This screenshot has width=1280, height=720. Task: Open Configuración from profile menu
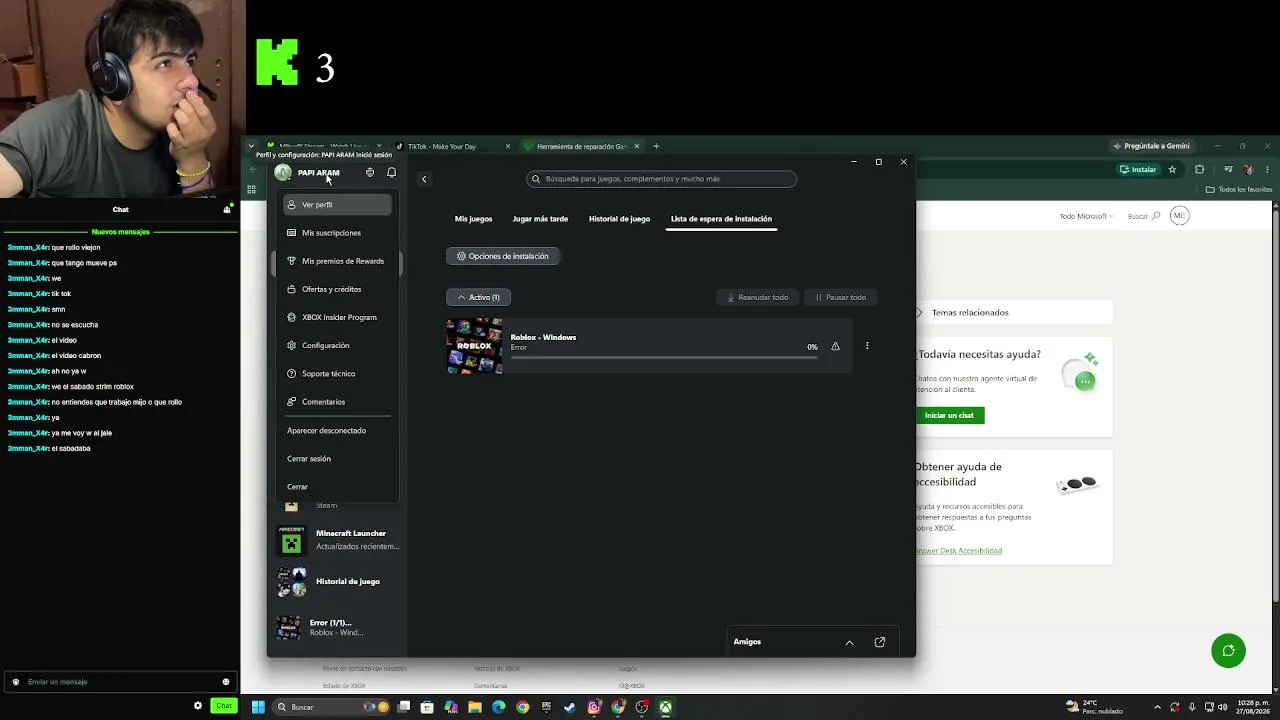pos(337,345)
